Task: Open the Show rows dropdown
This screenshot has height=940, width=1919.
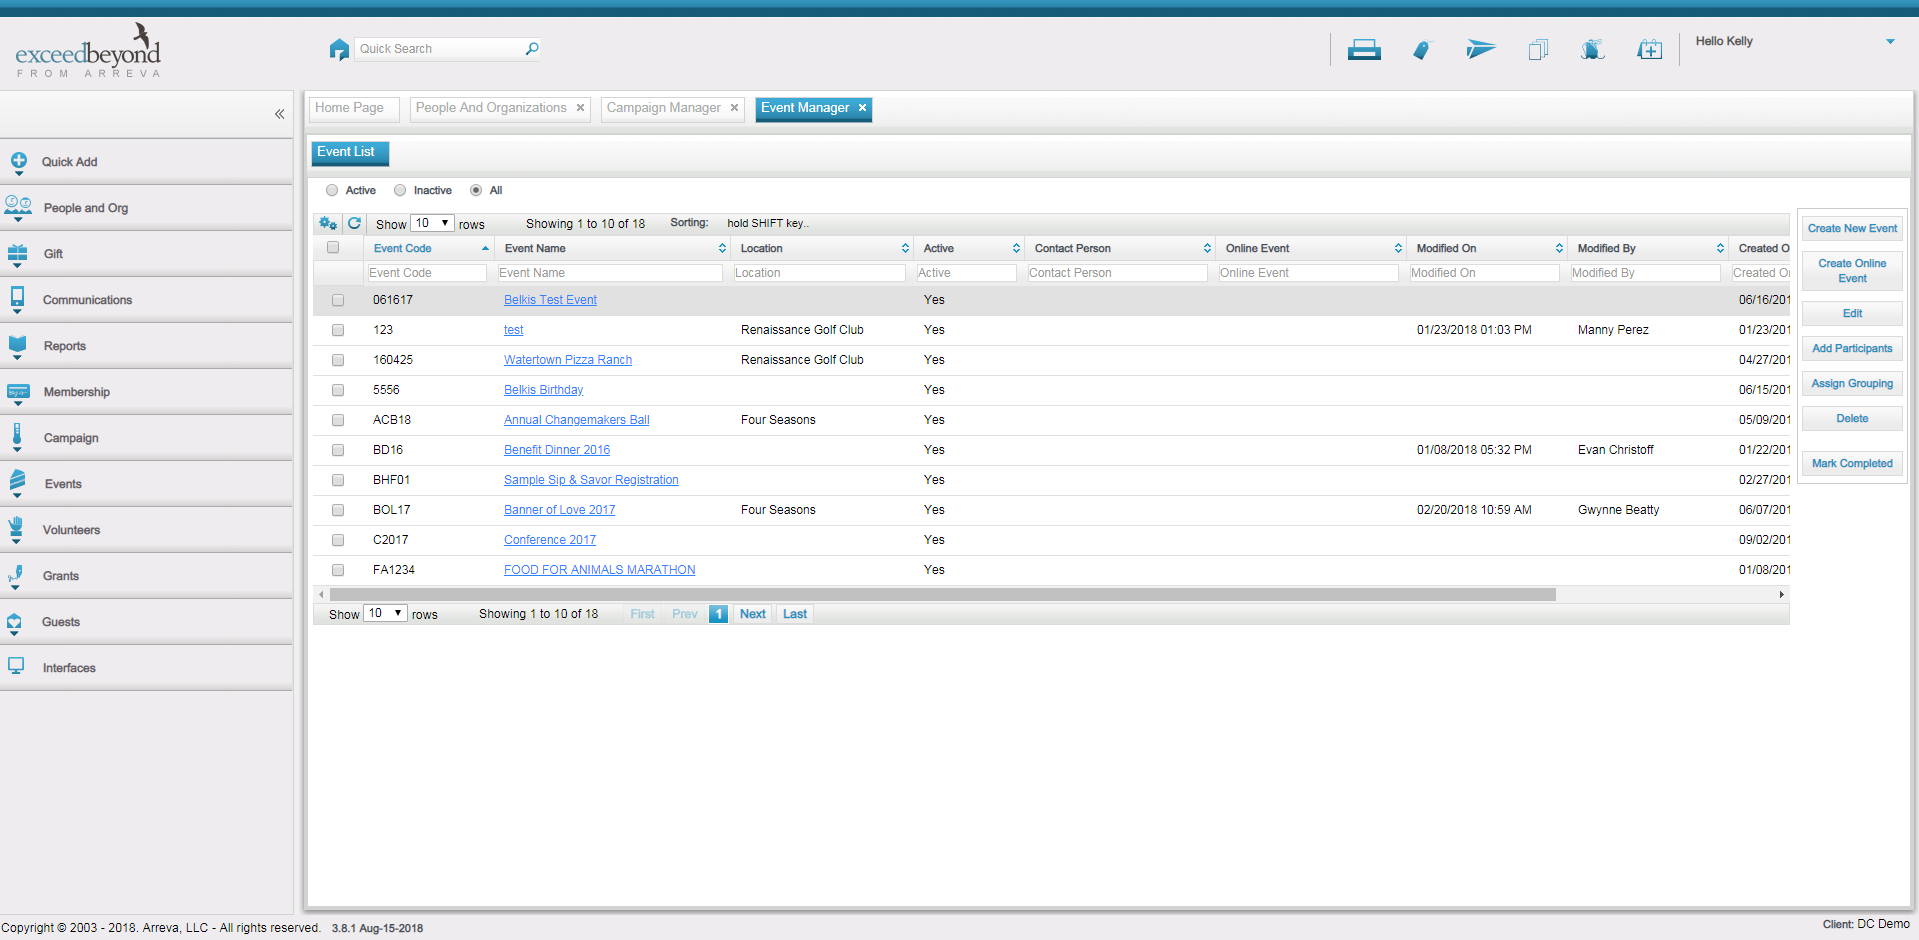Action: click(x=431, y=223)
